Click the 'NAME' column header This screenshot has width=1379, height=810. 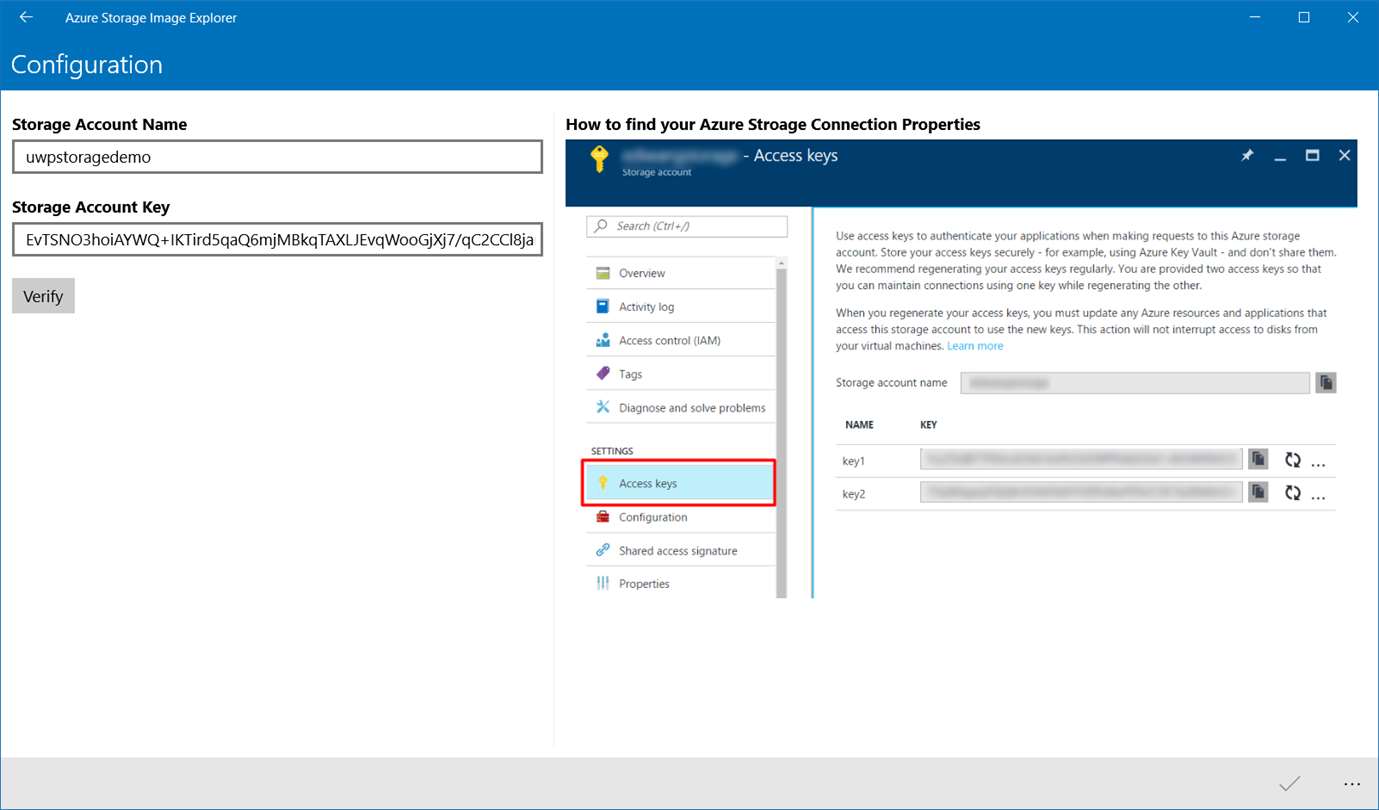coord(859,425)
